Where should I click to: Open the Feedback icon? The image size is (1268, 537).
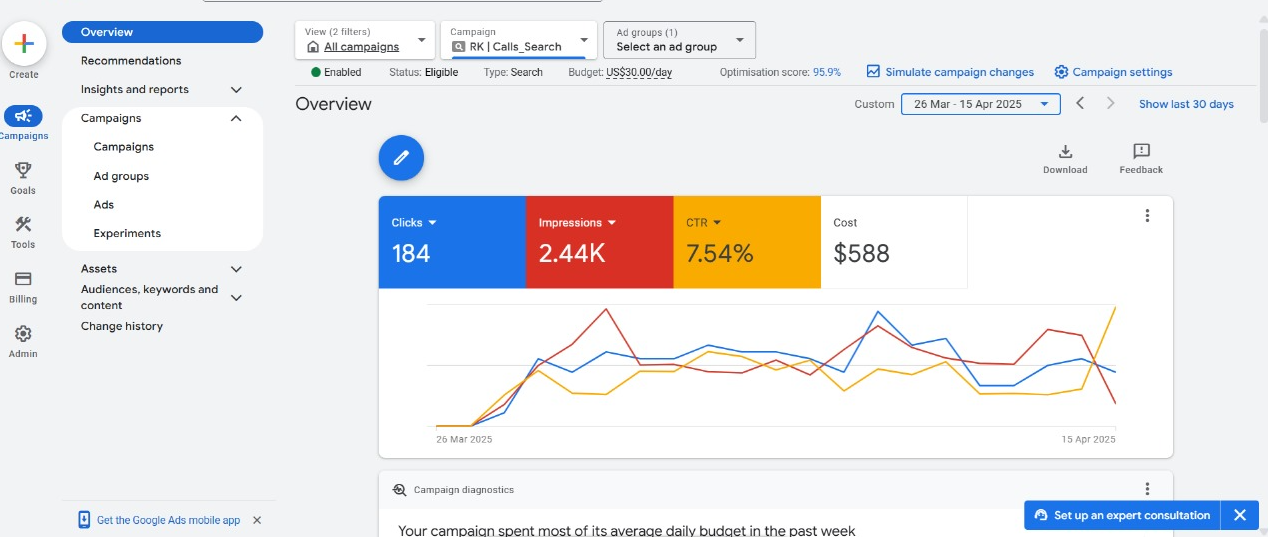pyautogui.click(x=1141, y=152)
